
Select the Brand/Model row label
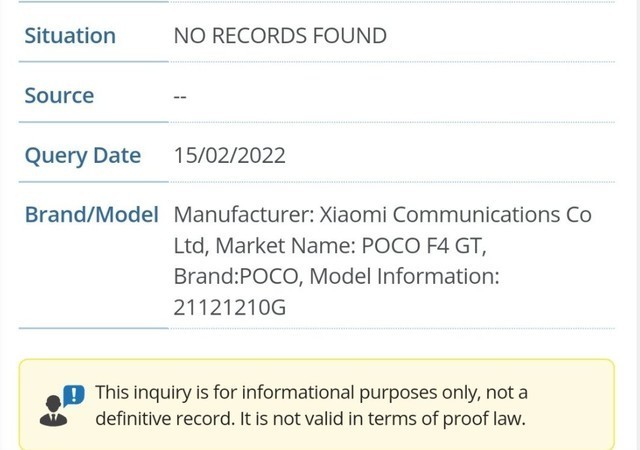(x=91, y=215)
